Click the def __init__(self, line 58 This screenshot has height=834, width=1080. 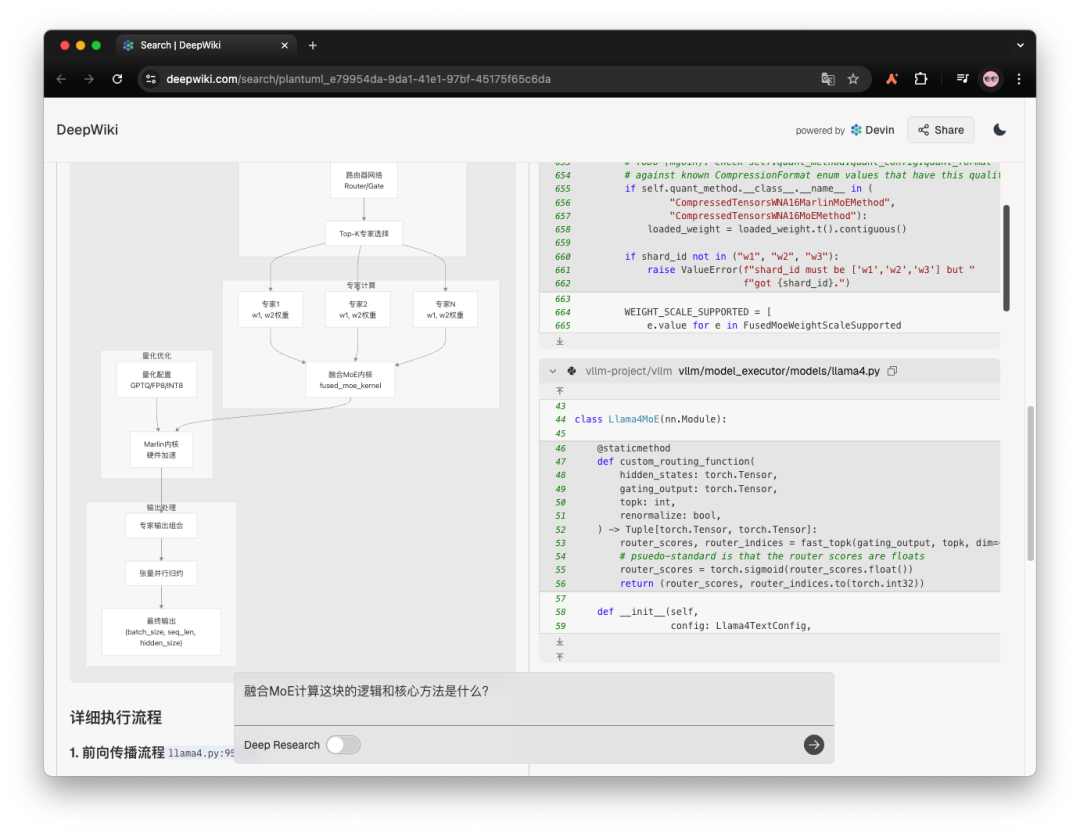pos(647,612)
